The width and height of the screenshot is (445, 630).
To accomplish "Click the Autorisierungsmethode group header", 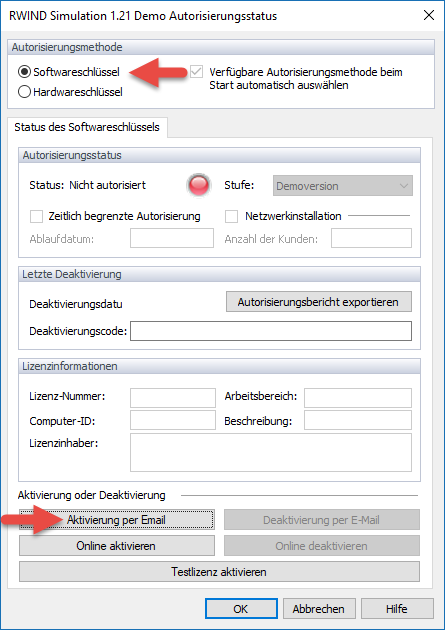I will click(221, 47).
